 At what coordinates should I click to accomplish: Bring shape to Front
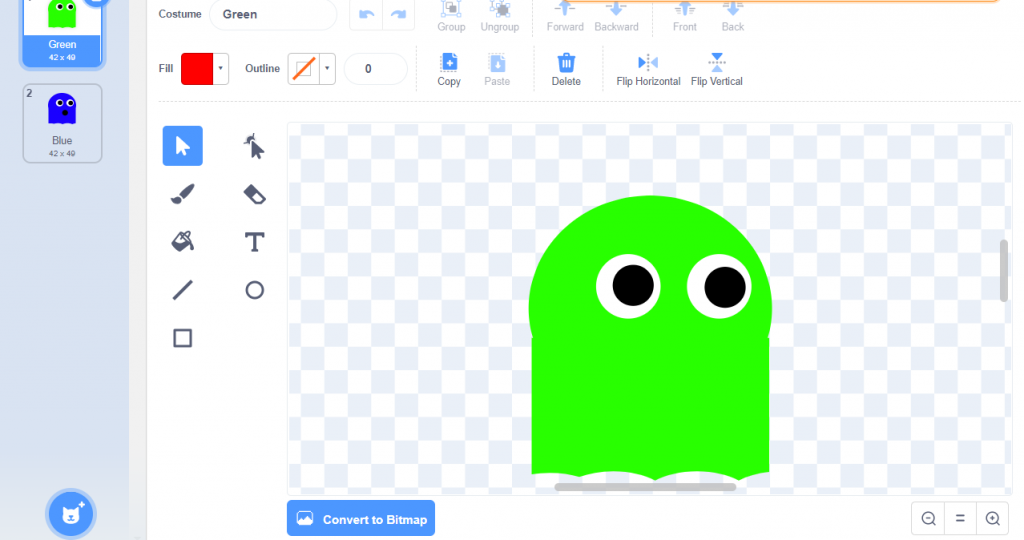[684, 16]
